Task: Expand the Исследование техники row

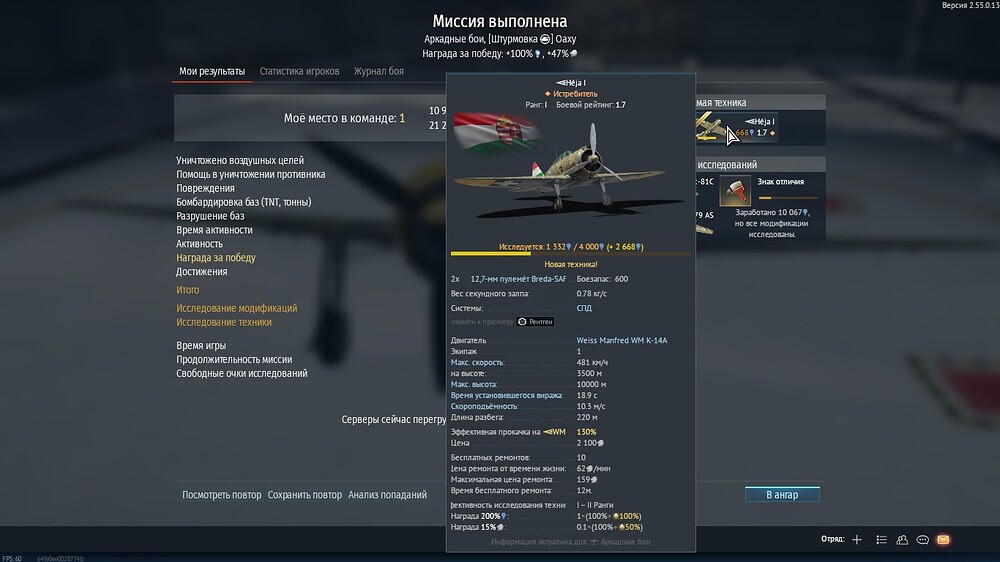Action: pyautogui.click(x=224, y=322)
